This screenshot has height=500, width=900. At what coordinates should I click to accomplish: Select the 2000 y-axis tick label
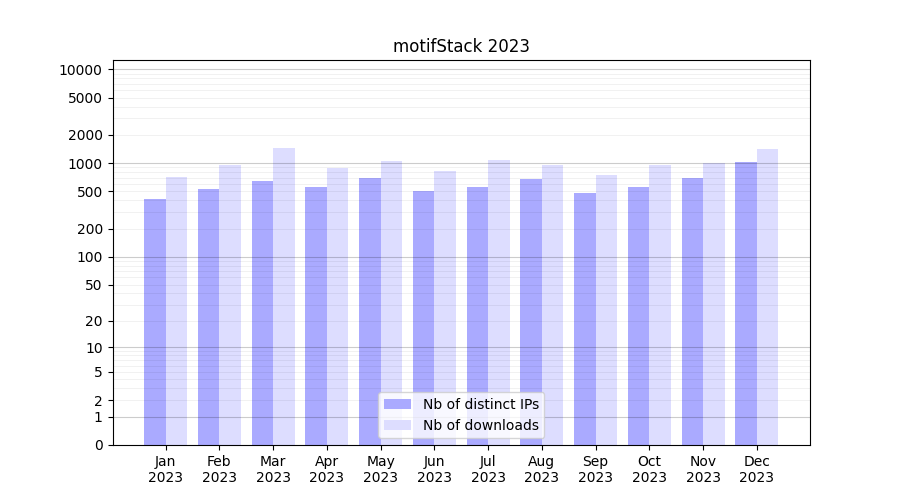click(x=85, y=135)
